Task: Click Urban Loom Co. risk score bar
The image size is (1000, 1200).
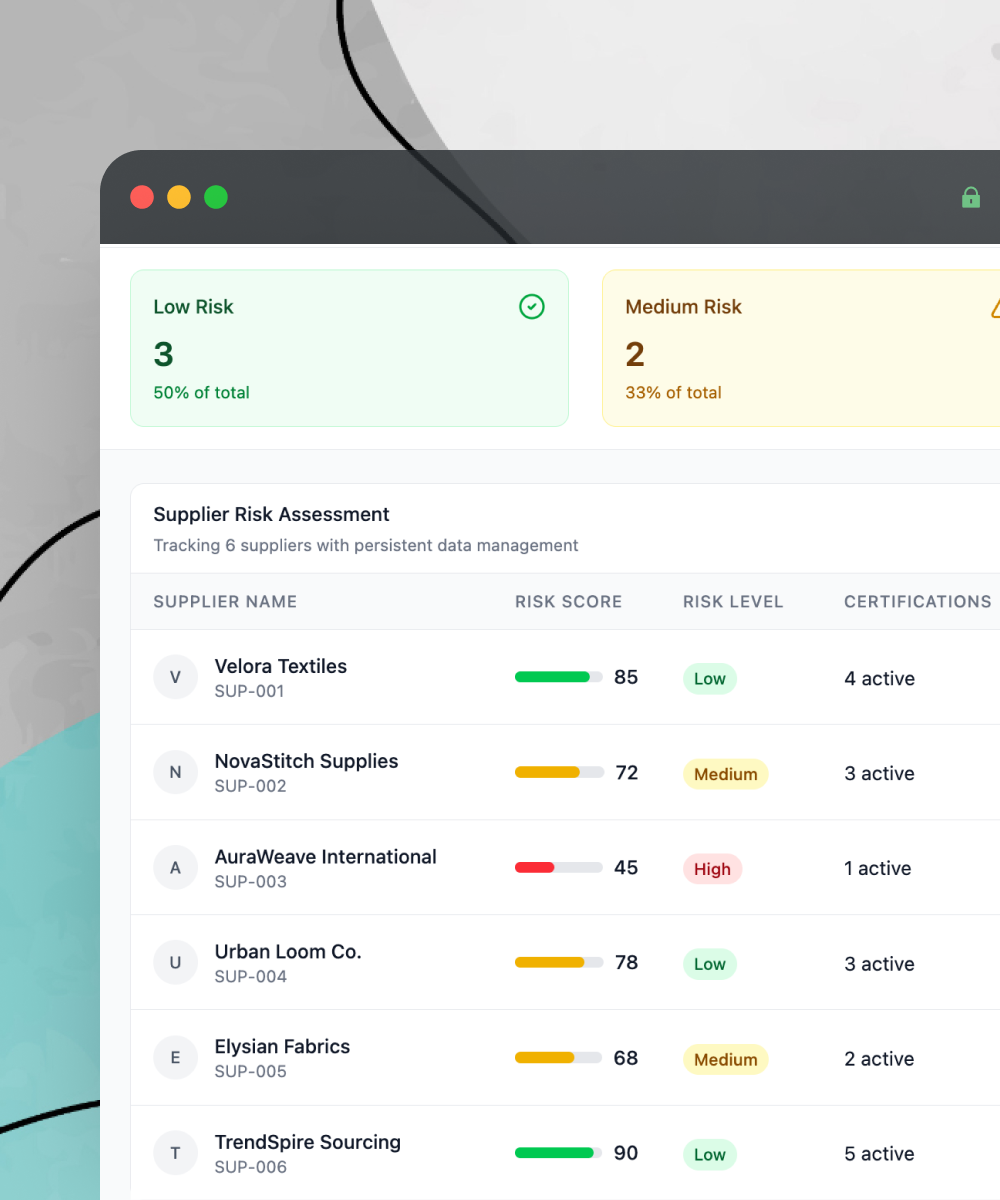Action: point(559,962)
